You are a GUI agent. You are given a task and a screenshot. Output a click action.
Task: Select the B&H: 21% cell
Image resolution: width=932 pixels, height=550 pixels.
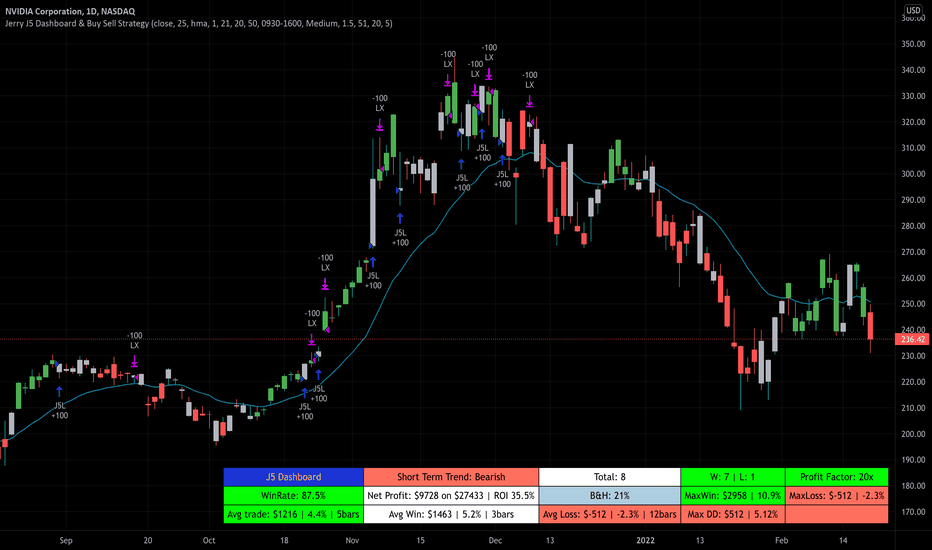[x=610, y=495]
